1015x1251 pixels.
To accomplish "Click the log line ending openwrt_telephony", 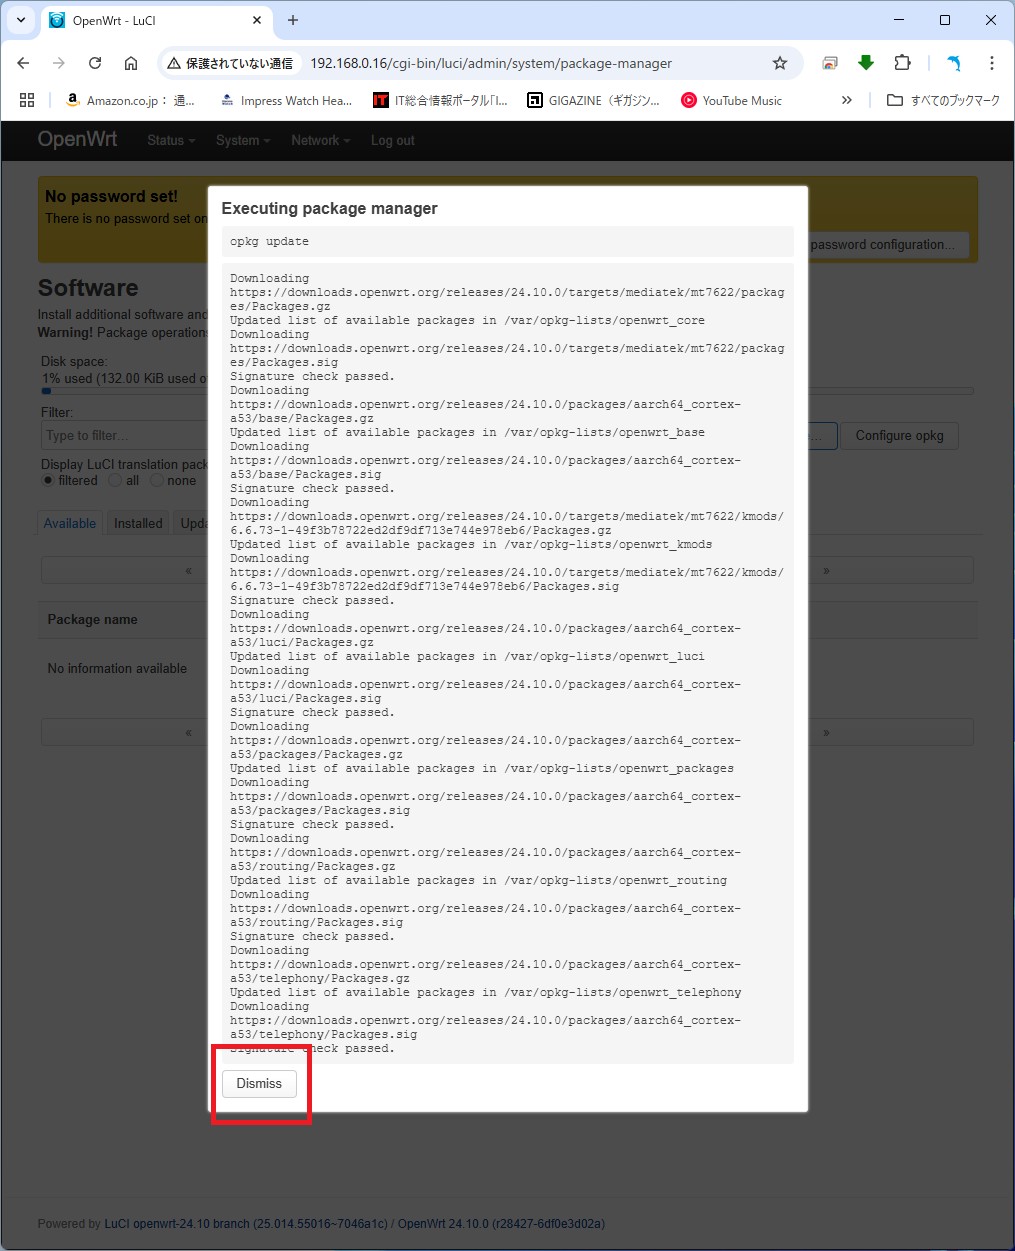I will coord(486,993).
